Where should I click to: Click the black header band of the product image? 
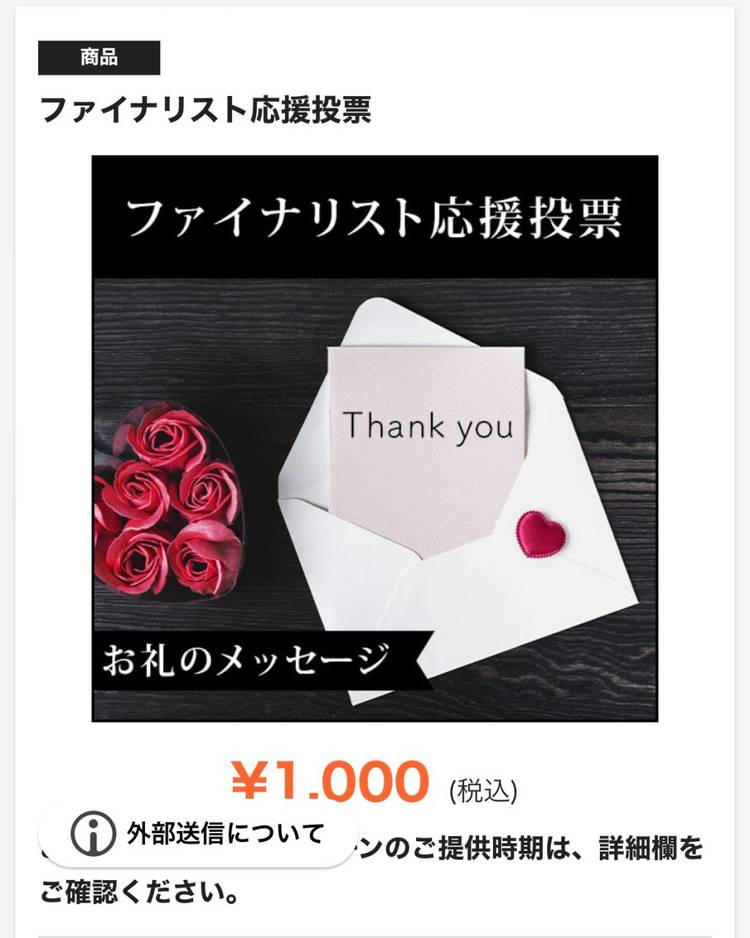click(375, 217)
